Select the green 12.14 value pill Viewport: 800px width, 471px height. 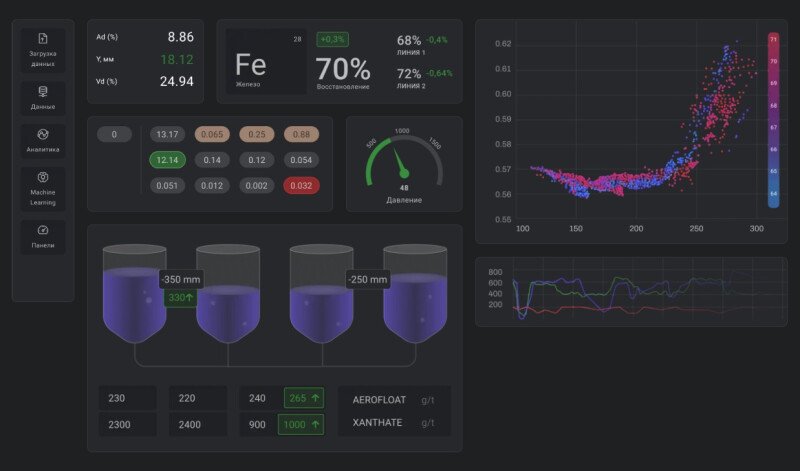[166, 160]
